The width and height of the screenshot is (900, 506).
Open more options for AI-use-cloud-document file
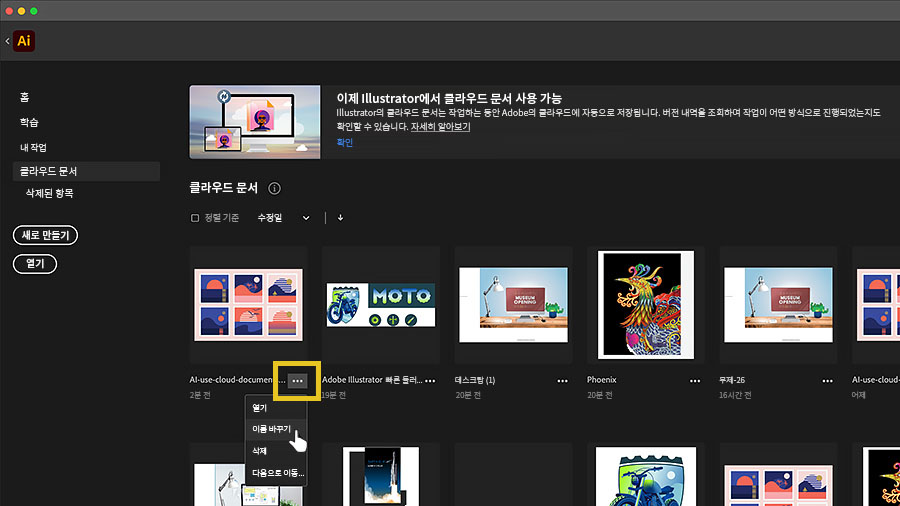[297, 380]
